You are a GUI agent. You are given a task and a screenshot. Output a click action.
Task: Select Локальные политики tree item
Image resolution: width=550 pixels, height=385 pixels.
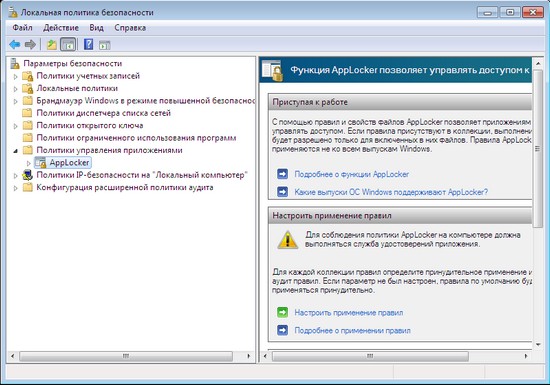point(77,88)
